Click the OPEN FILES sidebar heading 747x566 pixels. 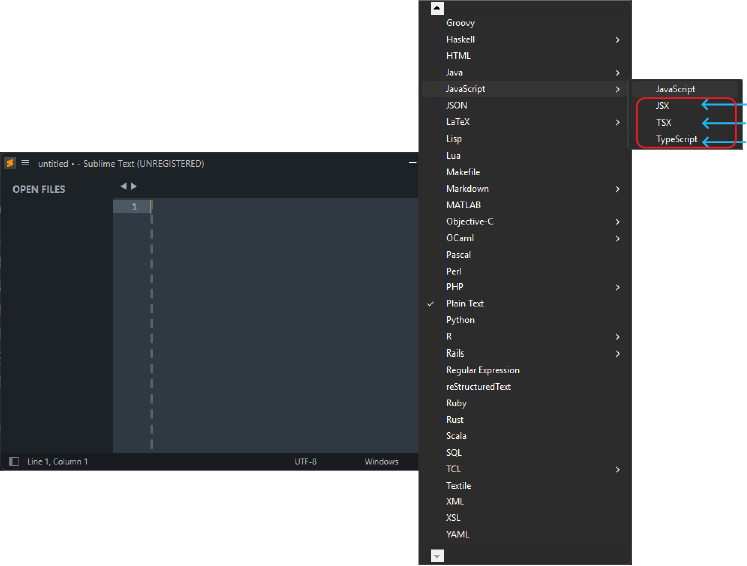click(x=39, y=189)
